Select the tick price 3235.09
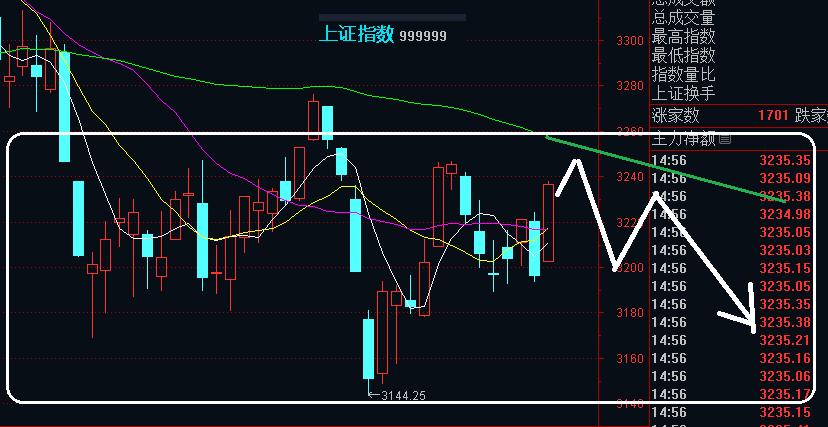 786,178
